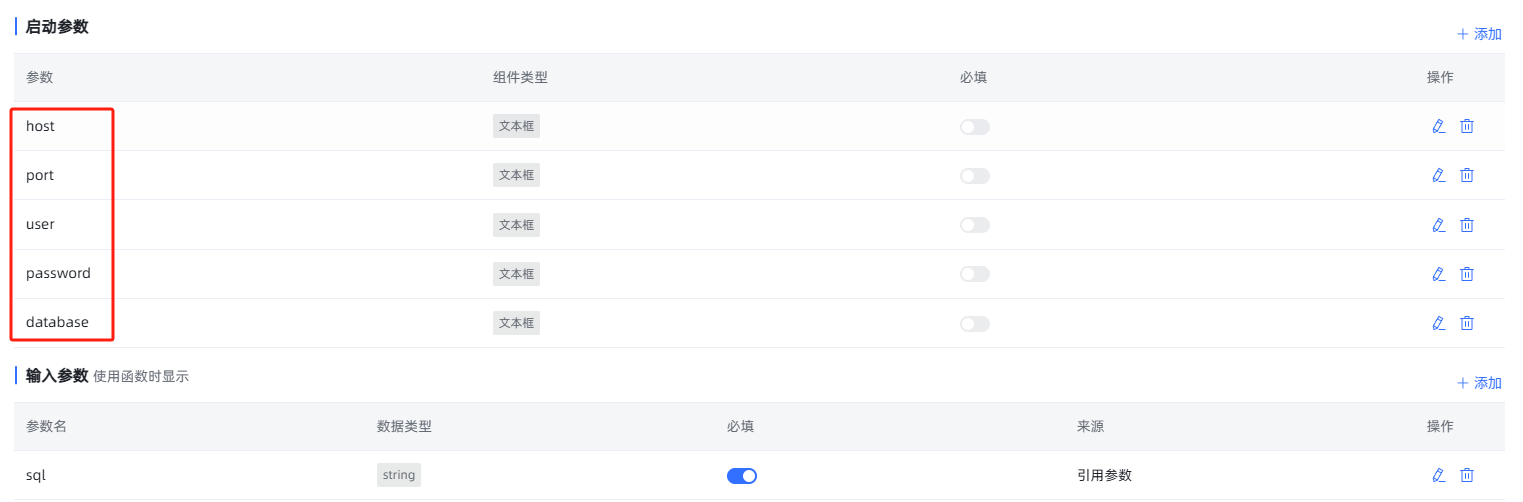Toggle required switch for database
The width and height of the screenshot is (1523, 502).
click(x=975, y=324)
